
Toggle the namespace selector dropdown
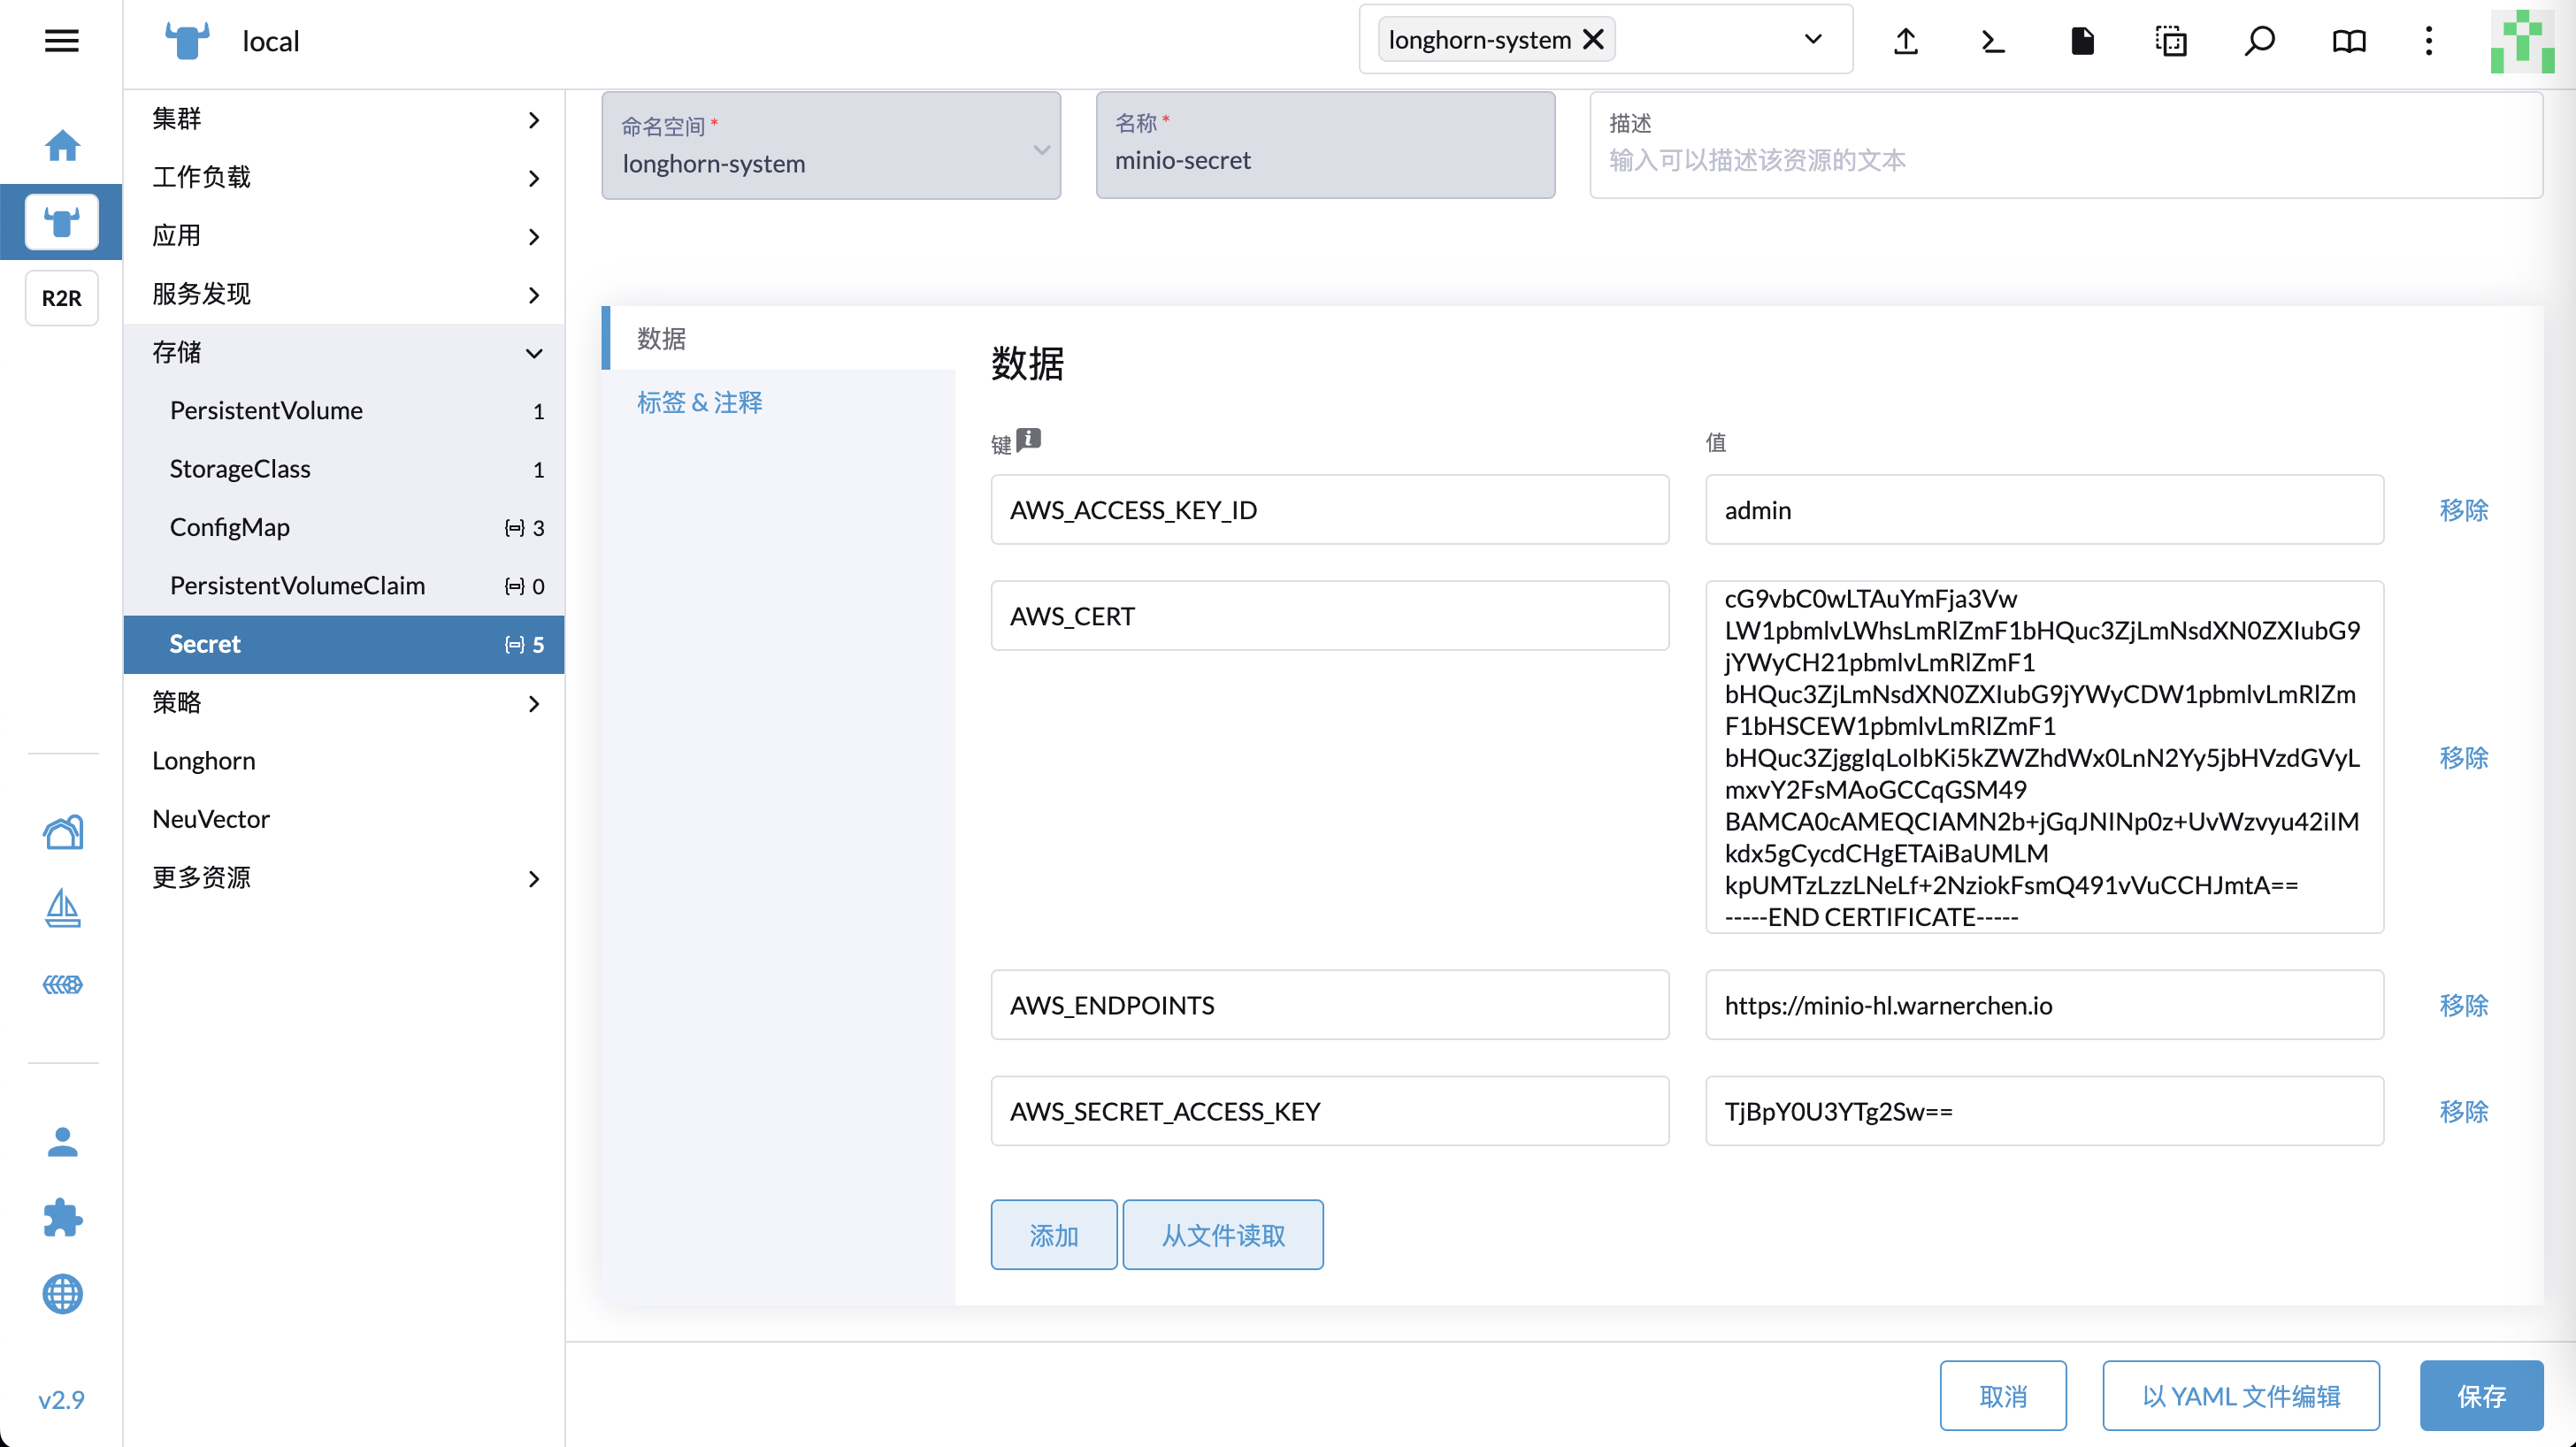tap(1812, 39)
